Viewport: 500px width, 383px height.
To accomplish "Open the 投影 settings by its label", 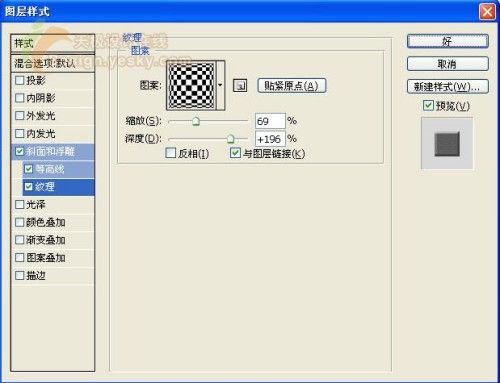I will click(36, 80).
